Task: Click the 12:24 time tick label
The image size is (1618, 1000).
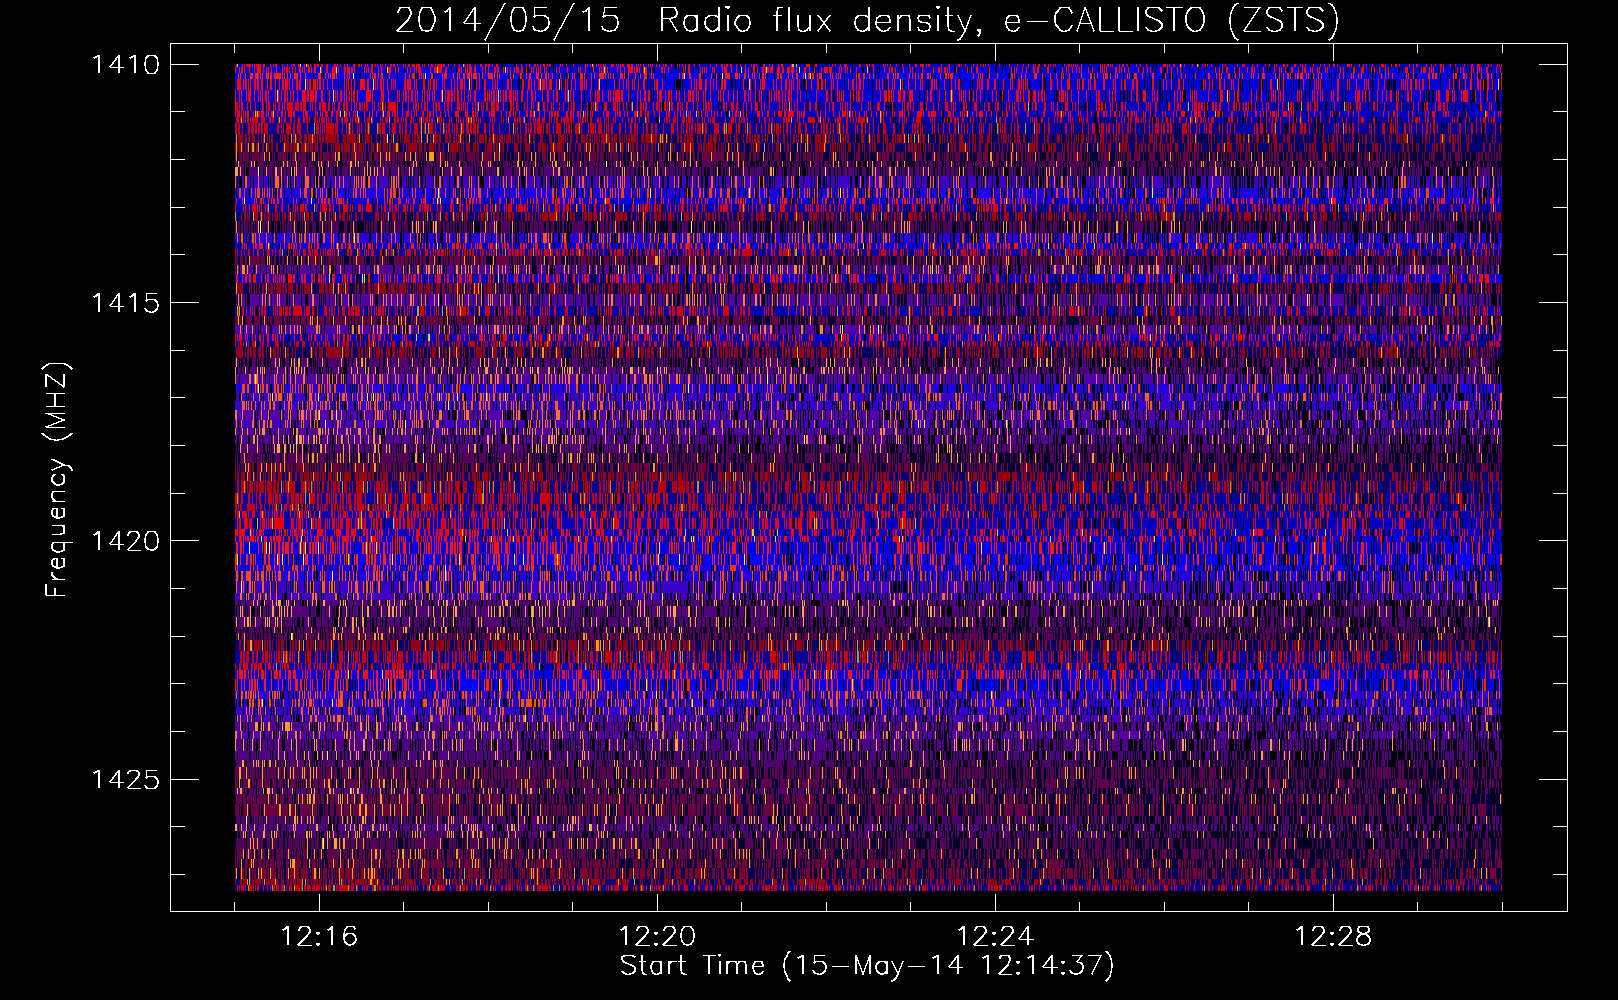Action: point(995,937)
